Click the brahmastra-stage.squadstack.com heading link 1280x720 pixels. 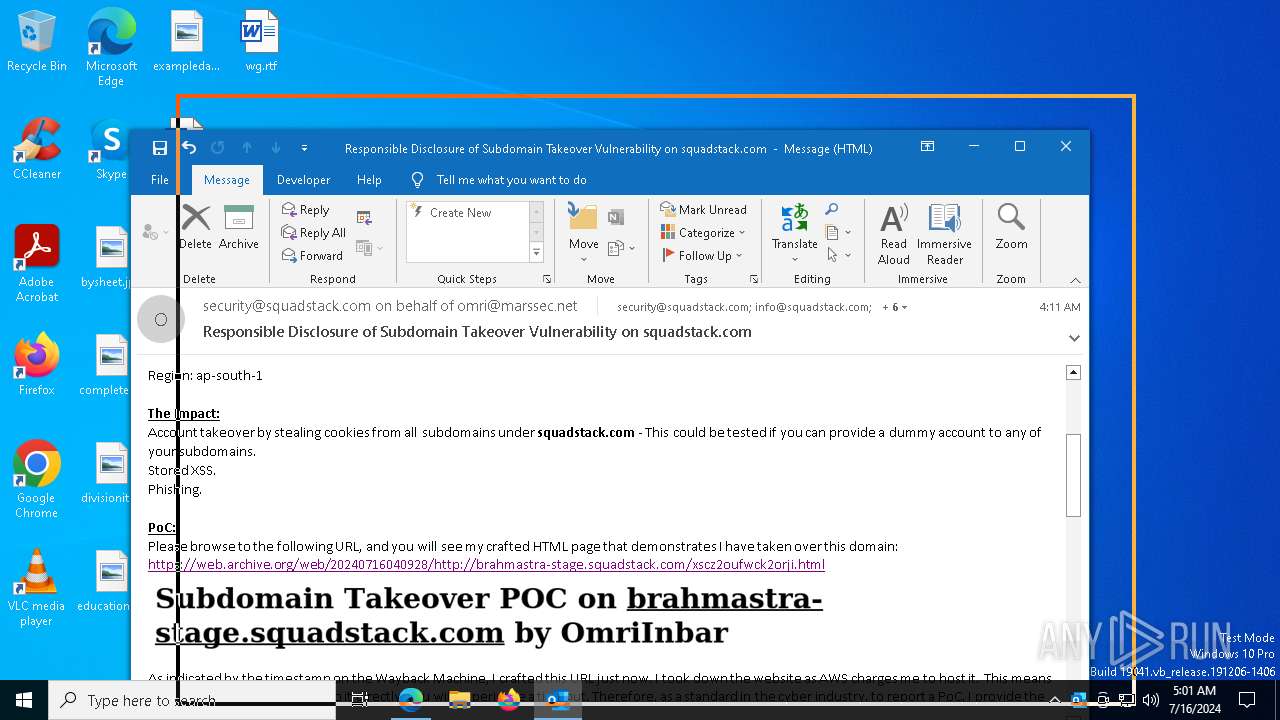489,615
